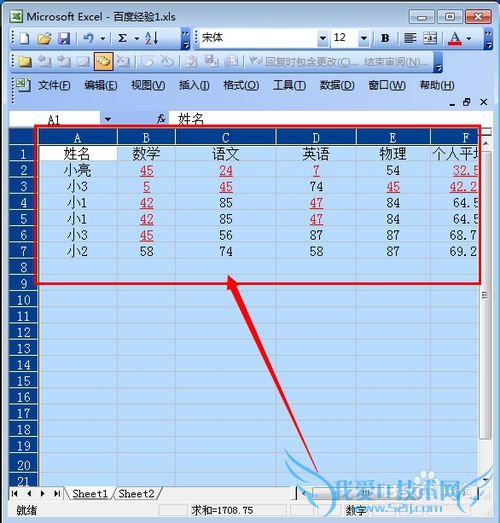Select the 物理 header cell
500x523 pixels.
coord(393,154)
